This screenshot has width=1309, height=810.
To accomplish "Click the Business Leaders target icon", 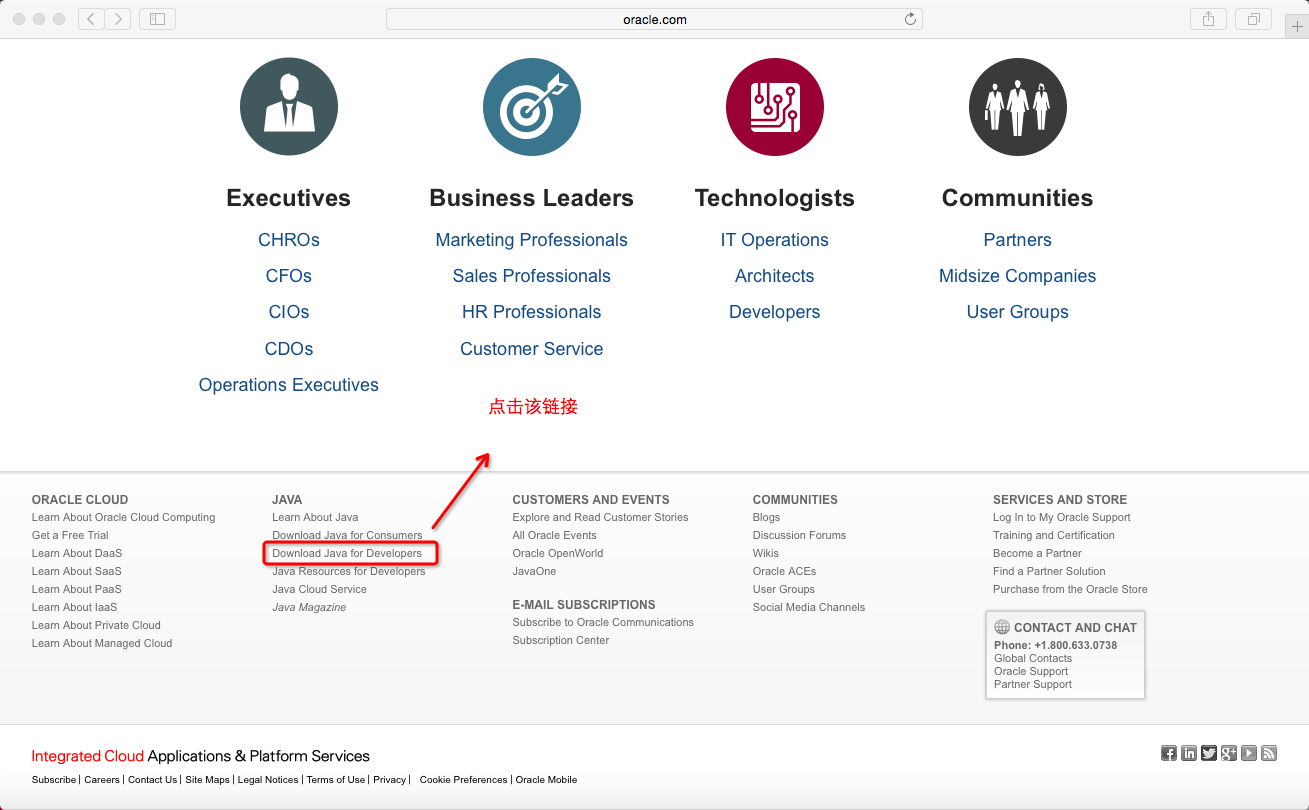I will pyautogui.click(x=532, y=107).
